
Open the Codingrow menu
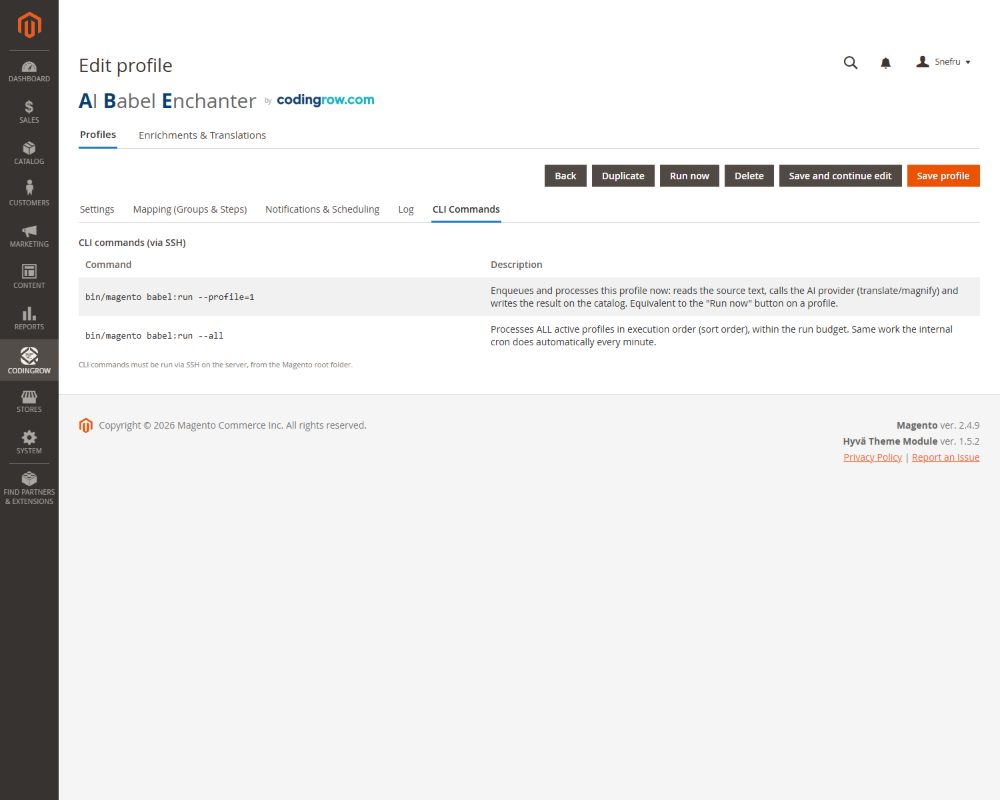(29, 360)
